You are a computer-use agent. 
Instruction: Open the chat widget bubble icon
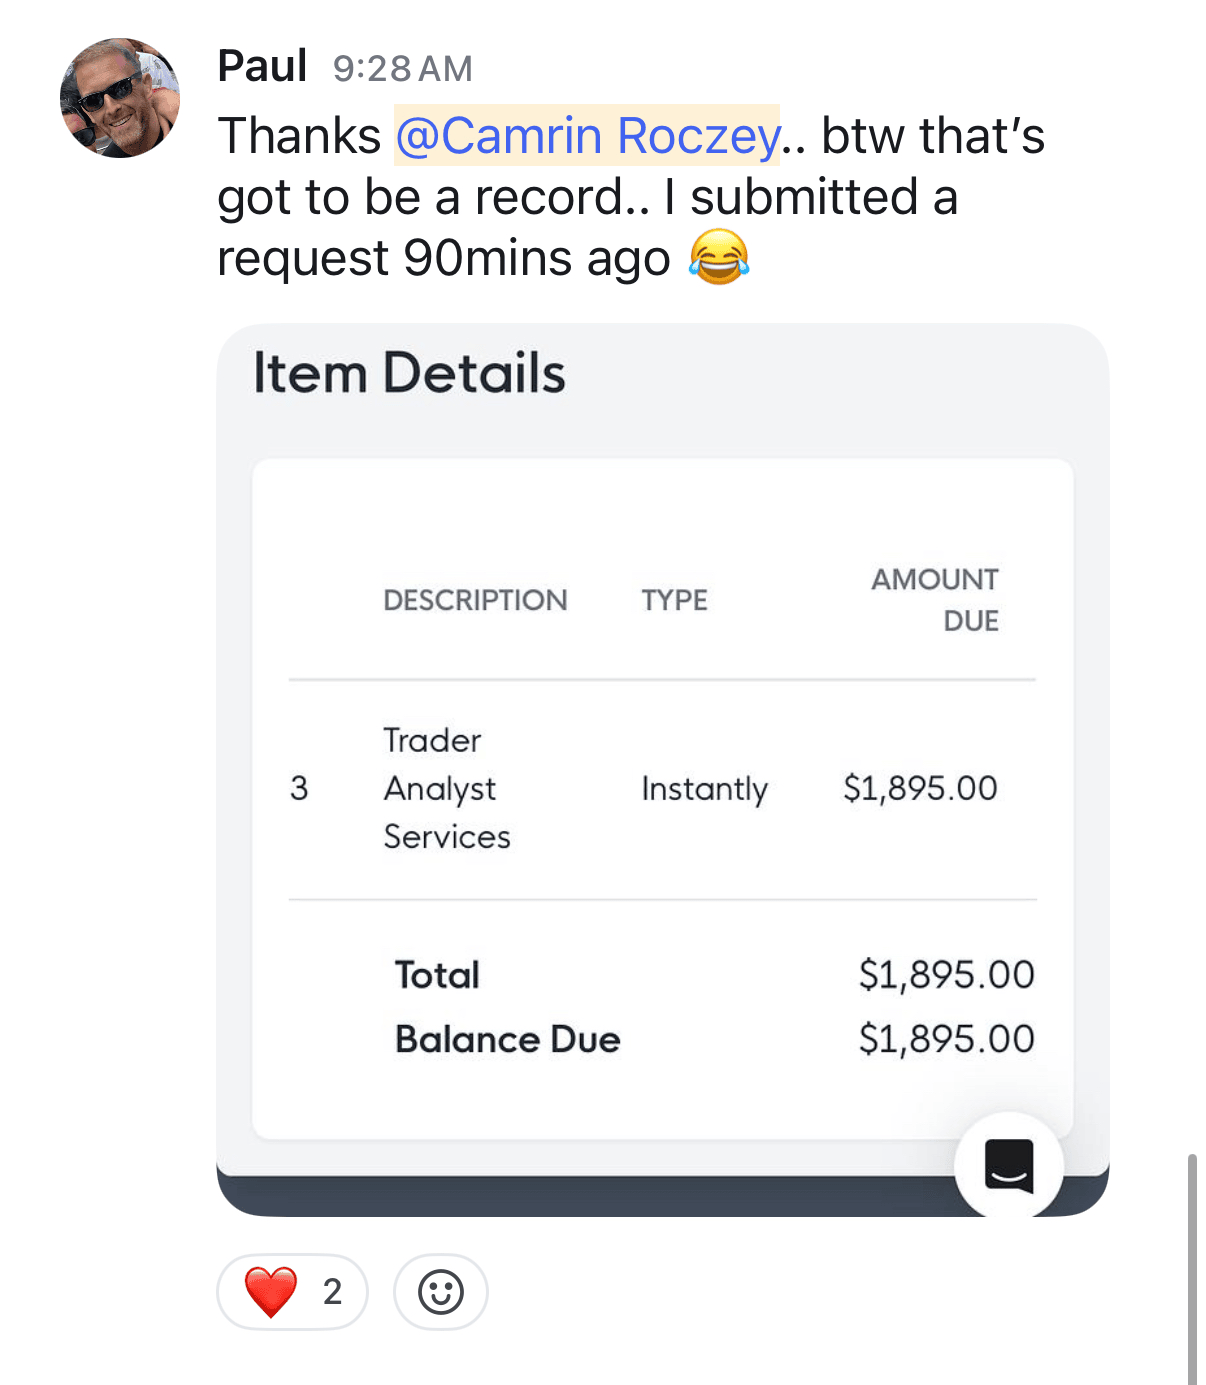point(1008,1166)
